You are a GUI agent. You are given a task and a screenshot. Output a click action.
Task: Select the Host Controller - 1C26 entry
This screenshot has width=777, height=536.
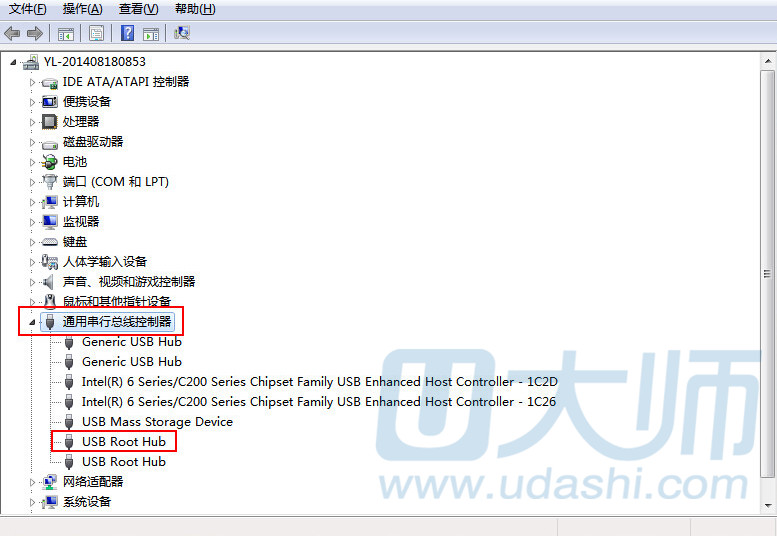coord(319,402)
